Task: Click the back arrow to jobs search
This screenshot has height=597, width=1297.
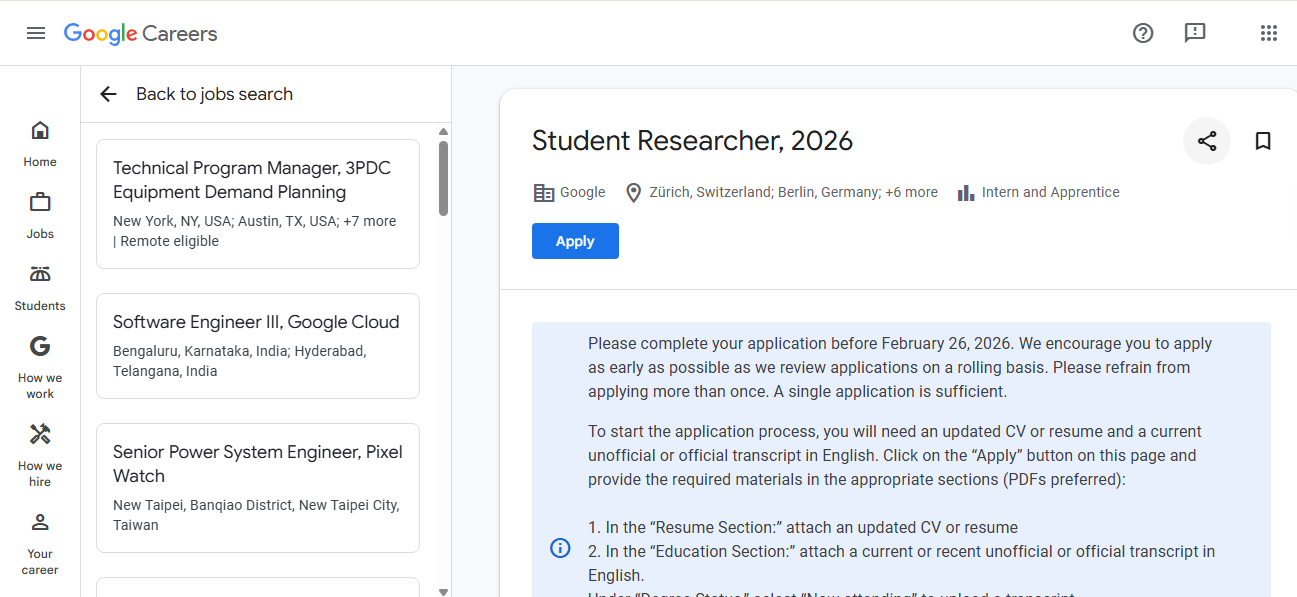Action: [108, 93]
